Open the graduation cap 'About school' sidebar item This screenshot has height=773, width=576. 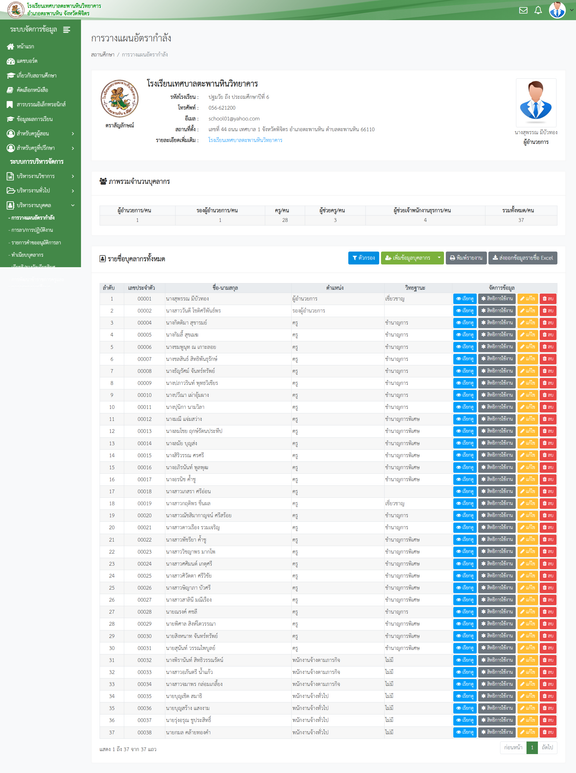coord(32,75)
